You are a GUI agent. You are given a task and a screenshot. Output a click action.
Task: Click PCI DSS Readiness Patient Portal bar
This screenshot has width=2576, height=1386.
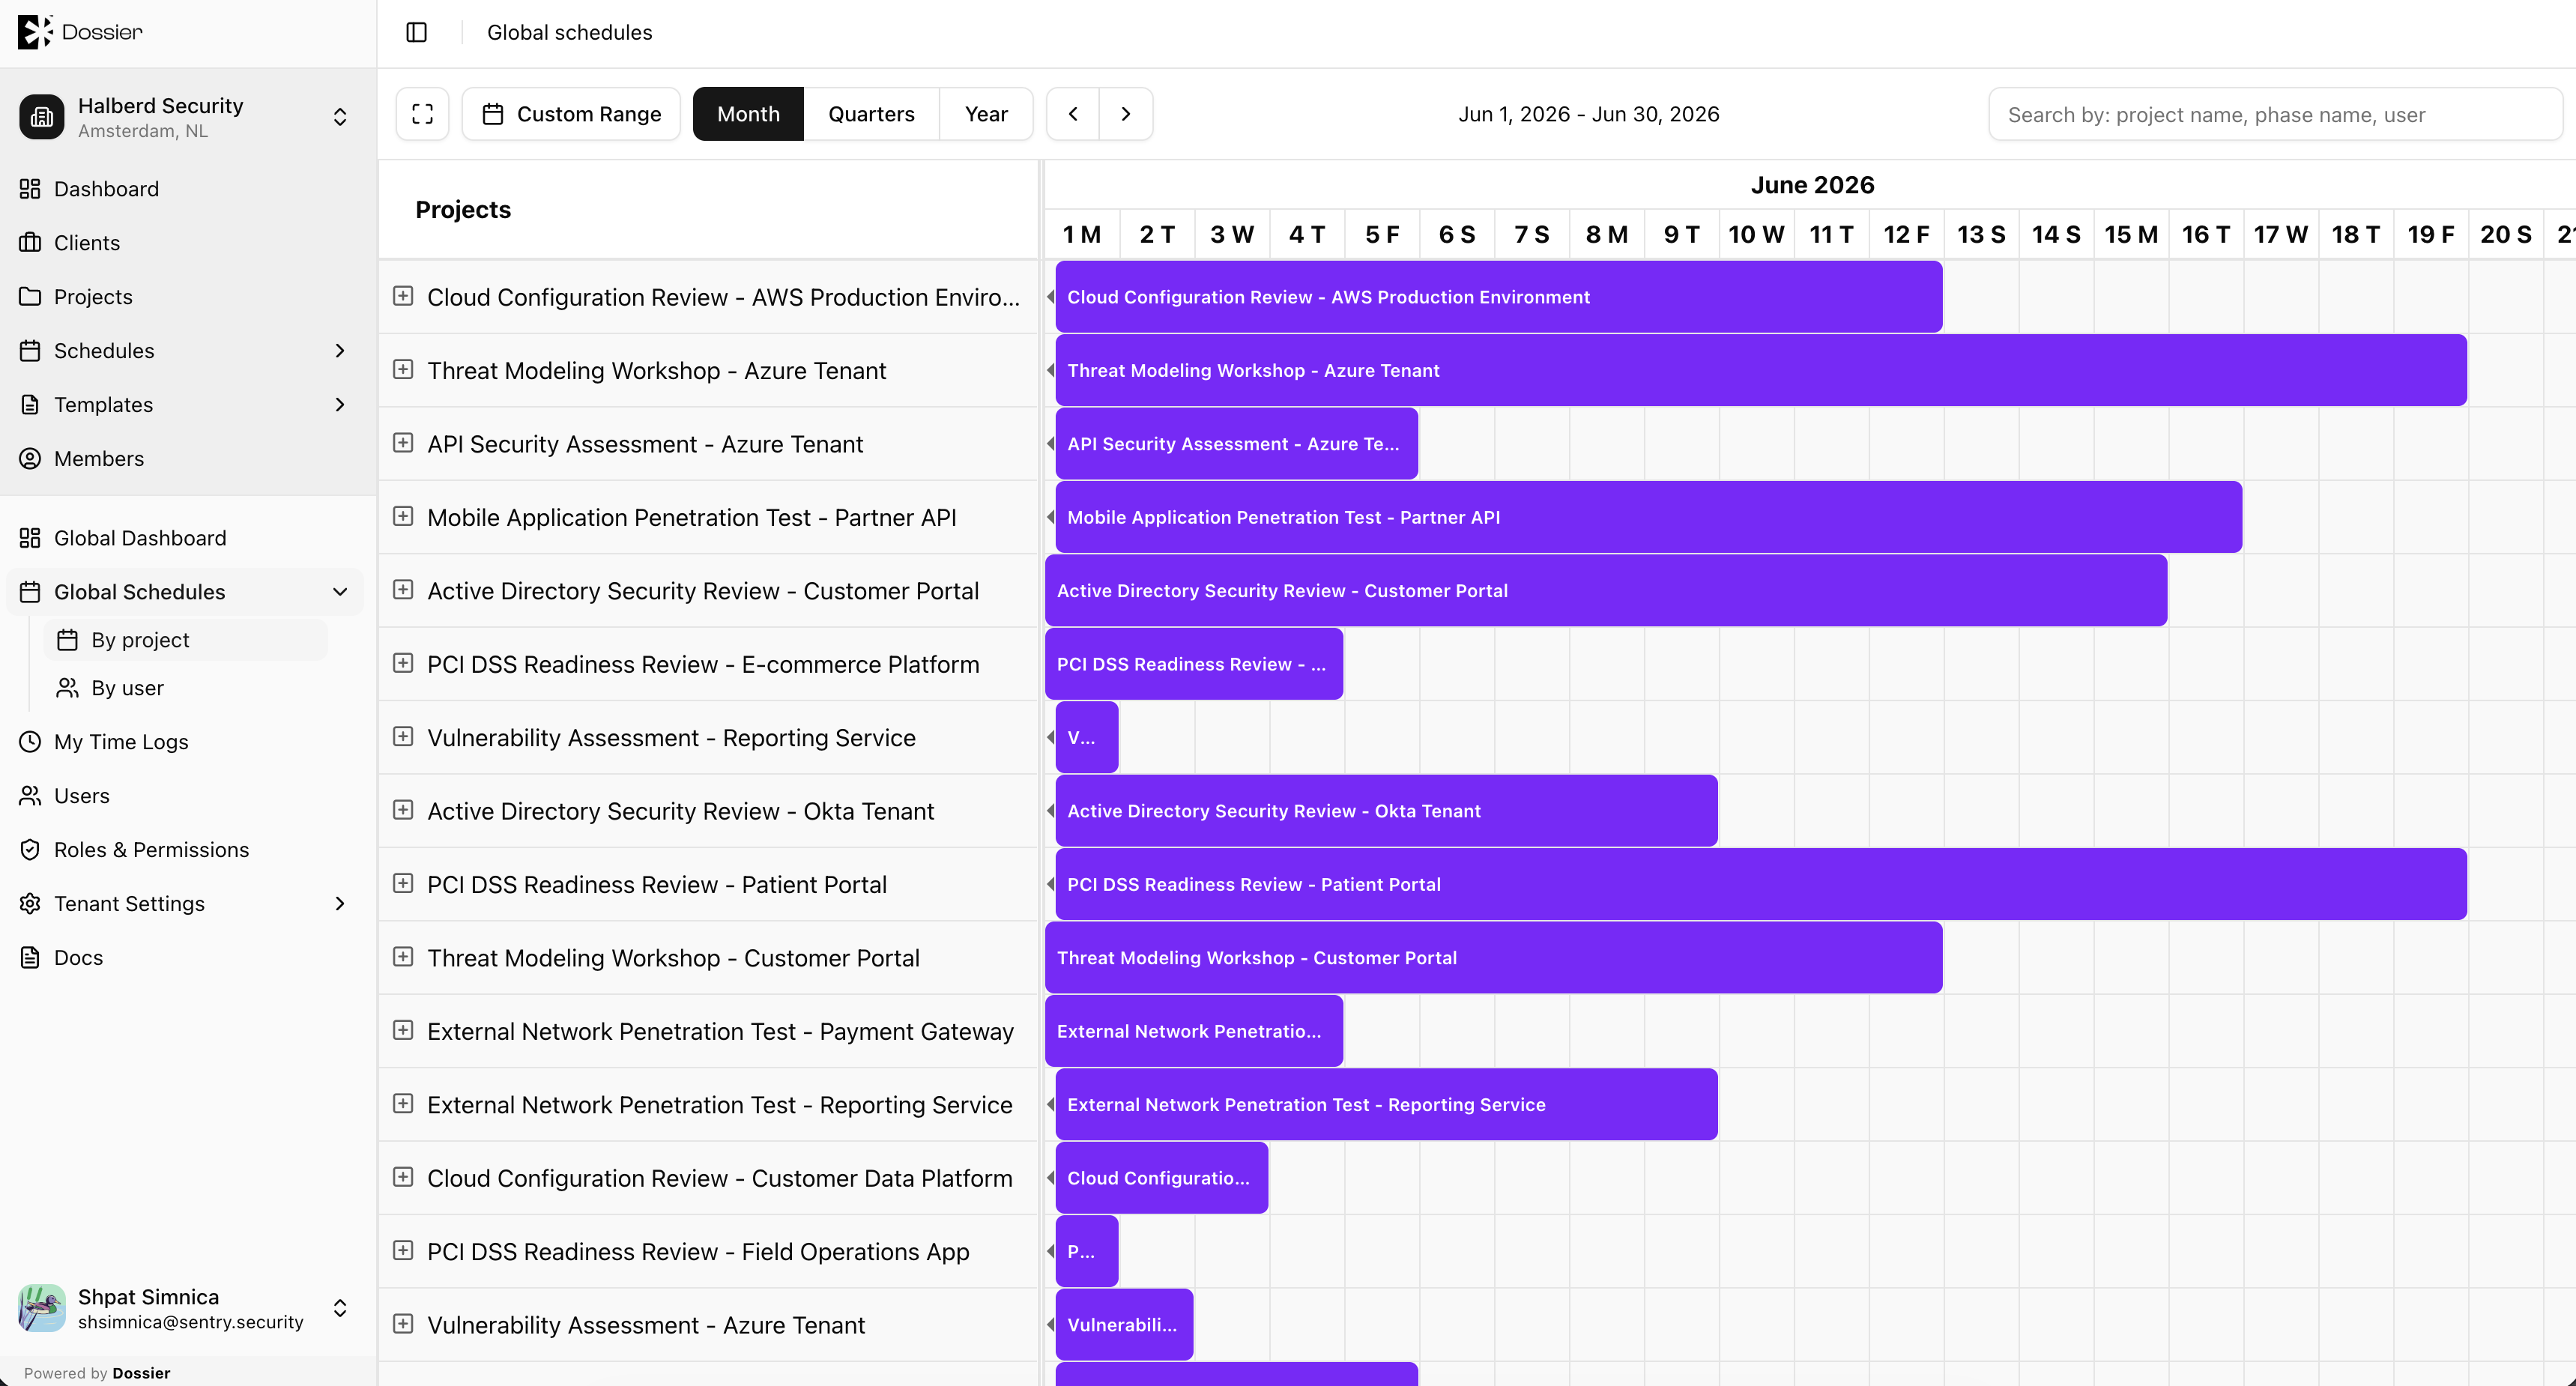[1761, 885]
